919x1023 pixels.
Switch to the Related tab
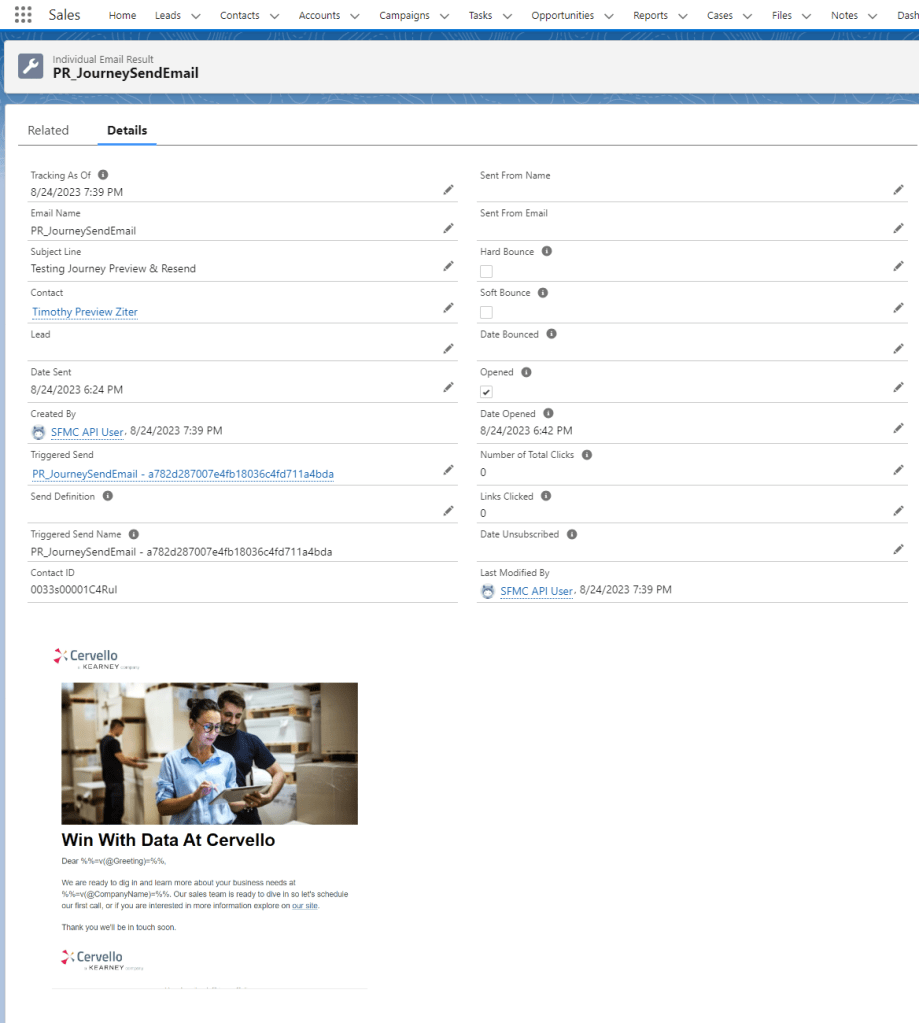(x=48, y=130)
